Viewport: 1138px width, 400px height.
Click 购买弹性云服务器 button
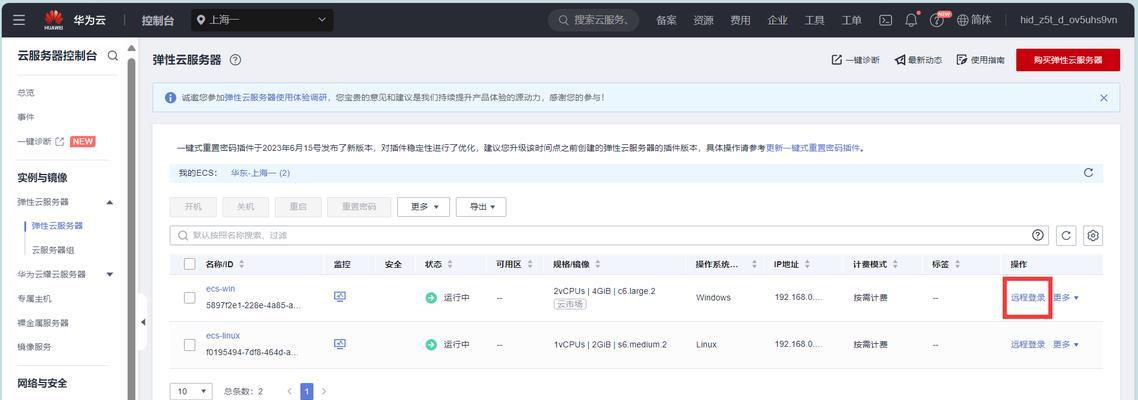point(1068,60)
